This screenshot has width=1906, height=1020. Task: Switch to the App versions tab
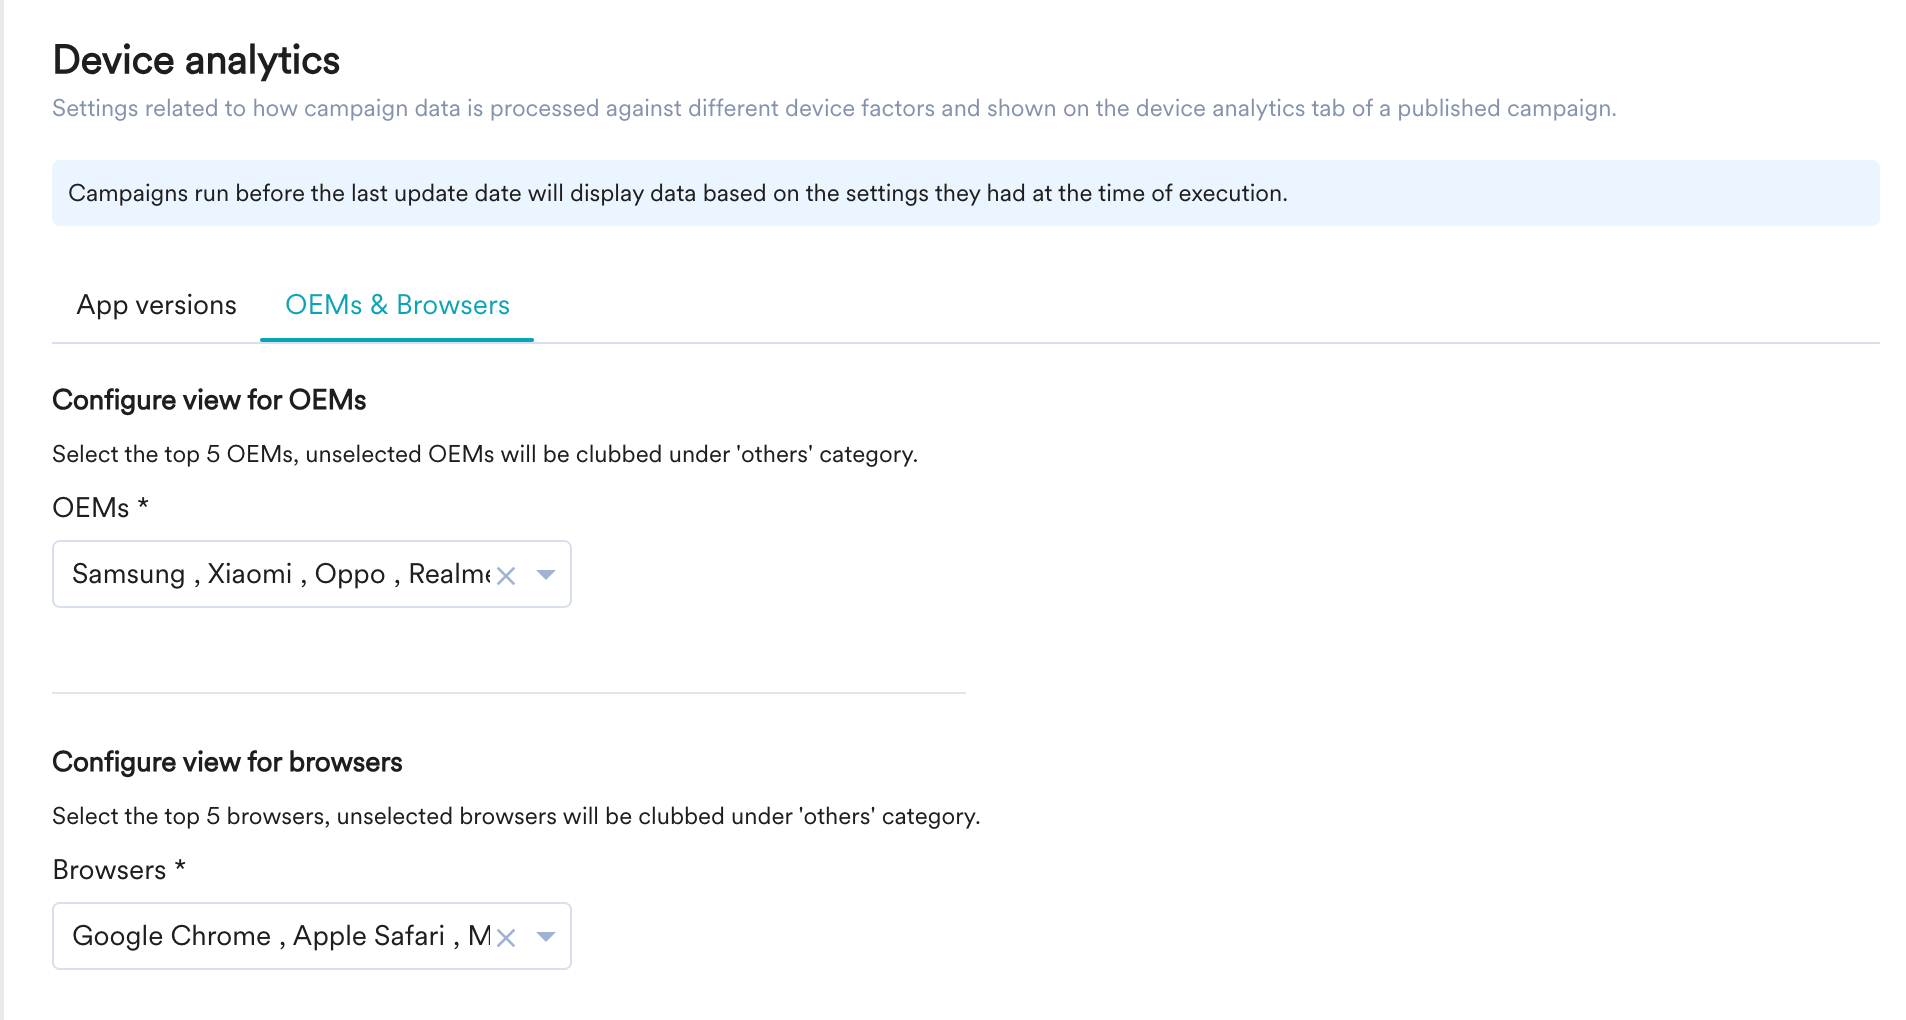[157, 305]
